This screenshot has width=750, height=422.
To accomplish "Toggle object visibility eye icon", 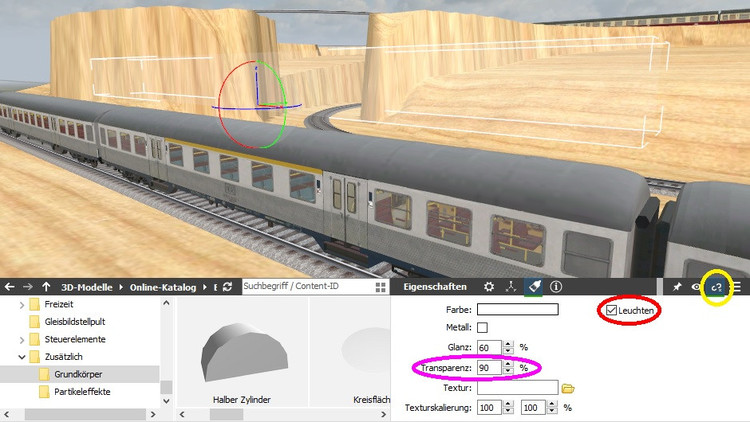I will click(x=696, y=287).
